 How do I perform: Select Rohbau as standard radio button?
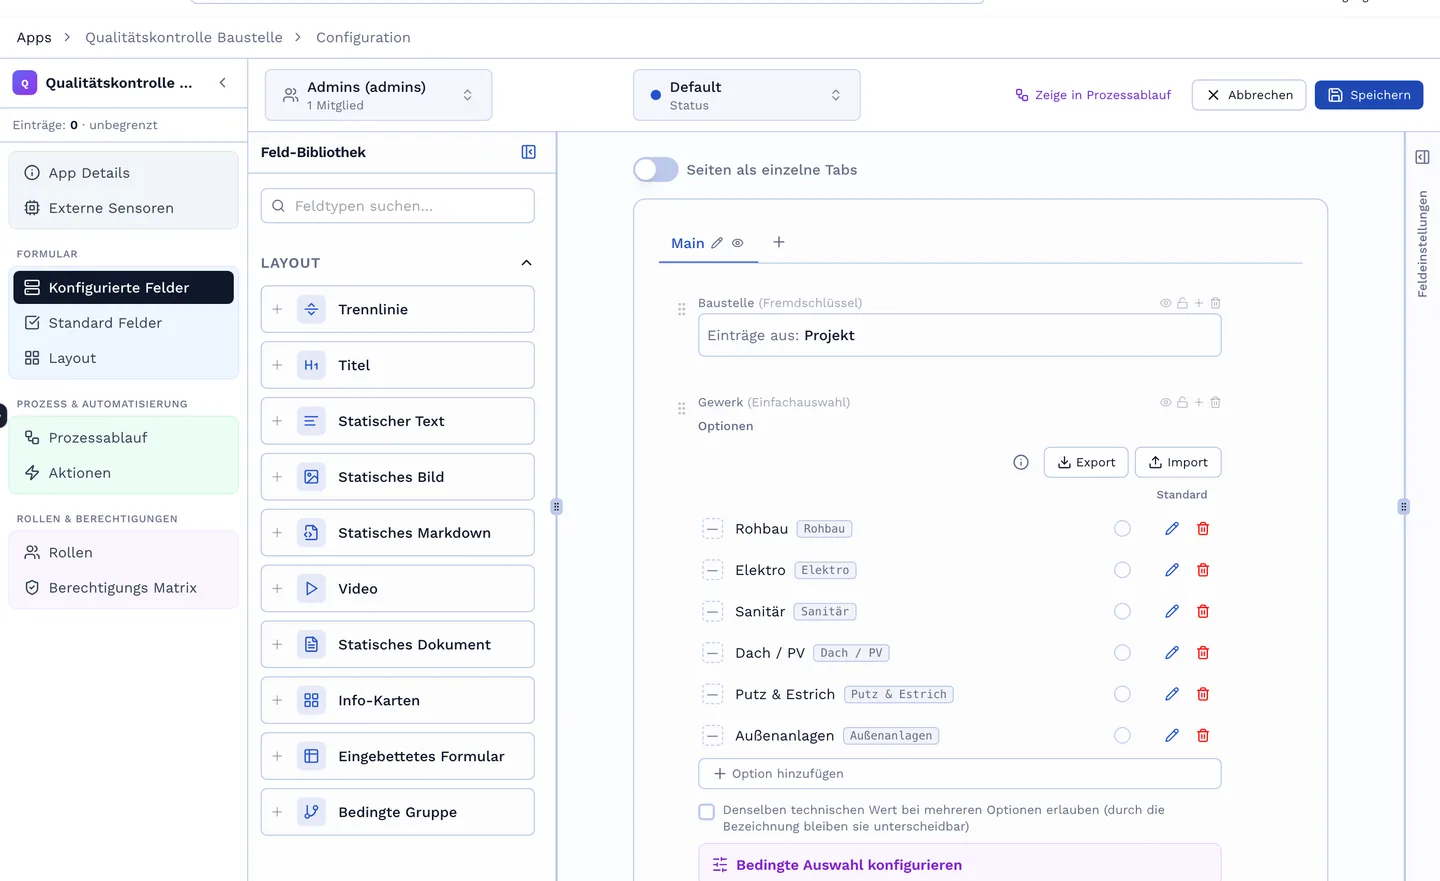tap(1122, 528)
